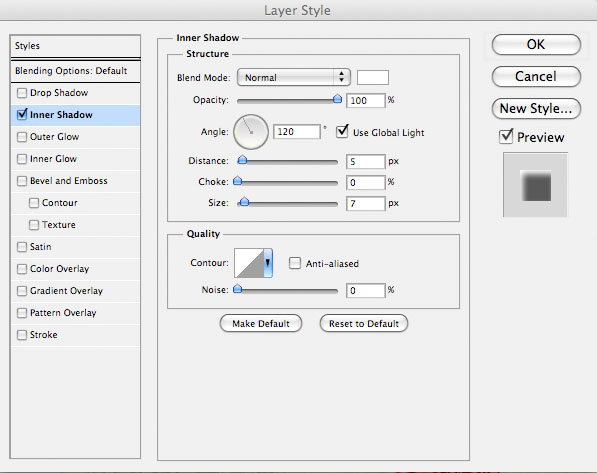This screenshot has width=597, height=473.
Task: Click the Angle value field
Action: [x=297, y=132]
